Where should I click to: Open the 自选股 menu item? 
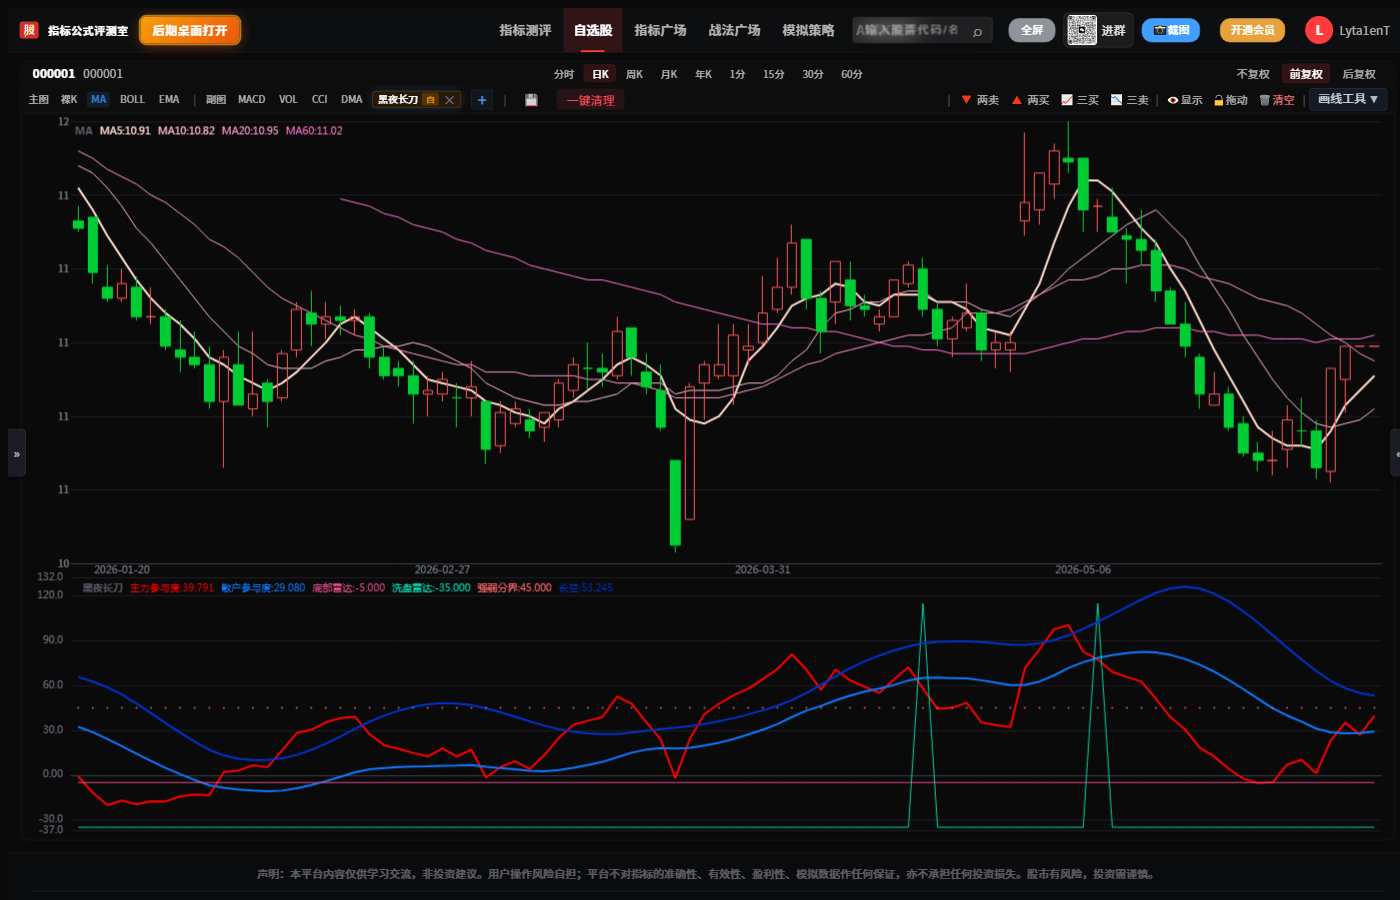pos(593,30)
